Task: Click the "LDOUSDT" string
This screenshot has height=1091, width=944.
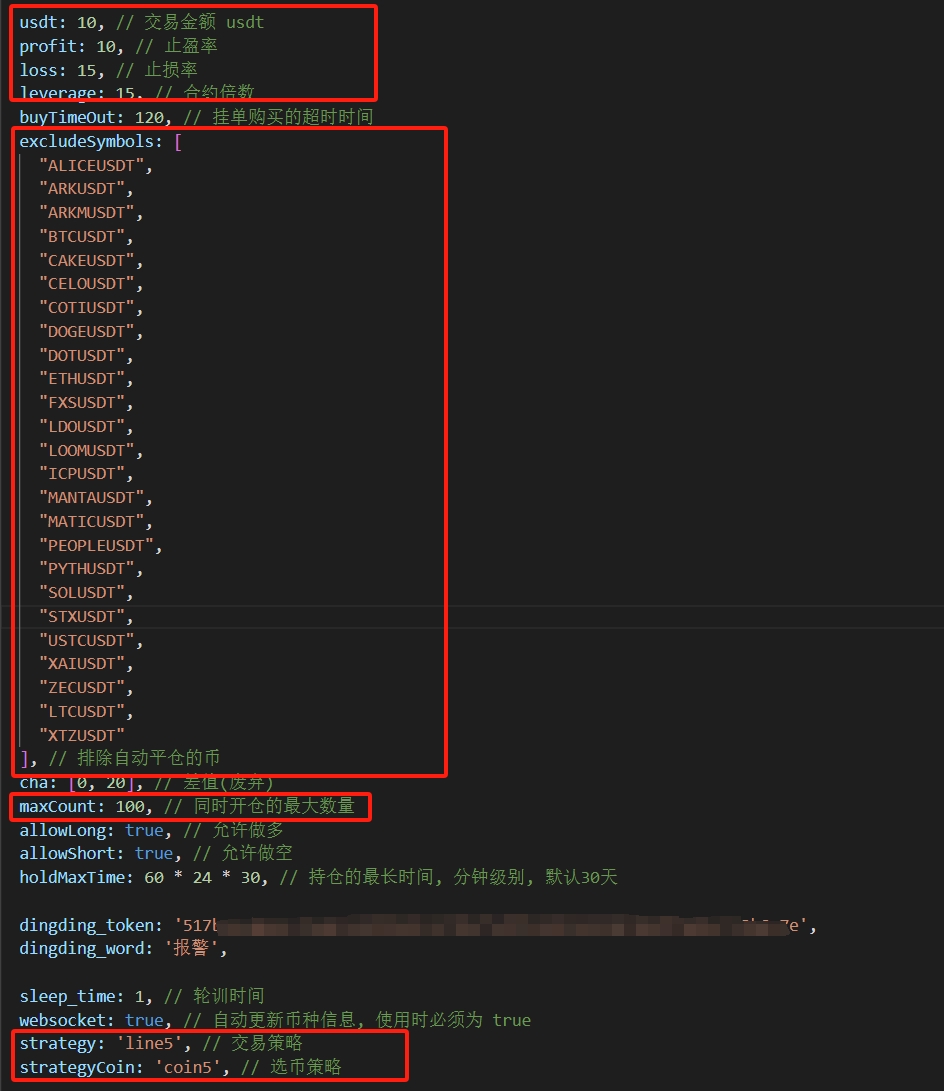Action: [x=81, y=427]
